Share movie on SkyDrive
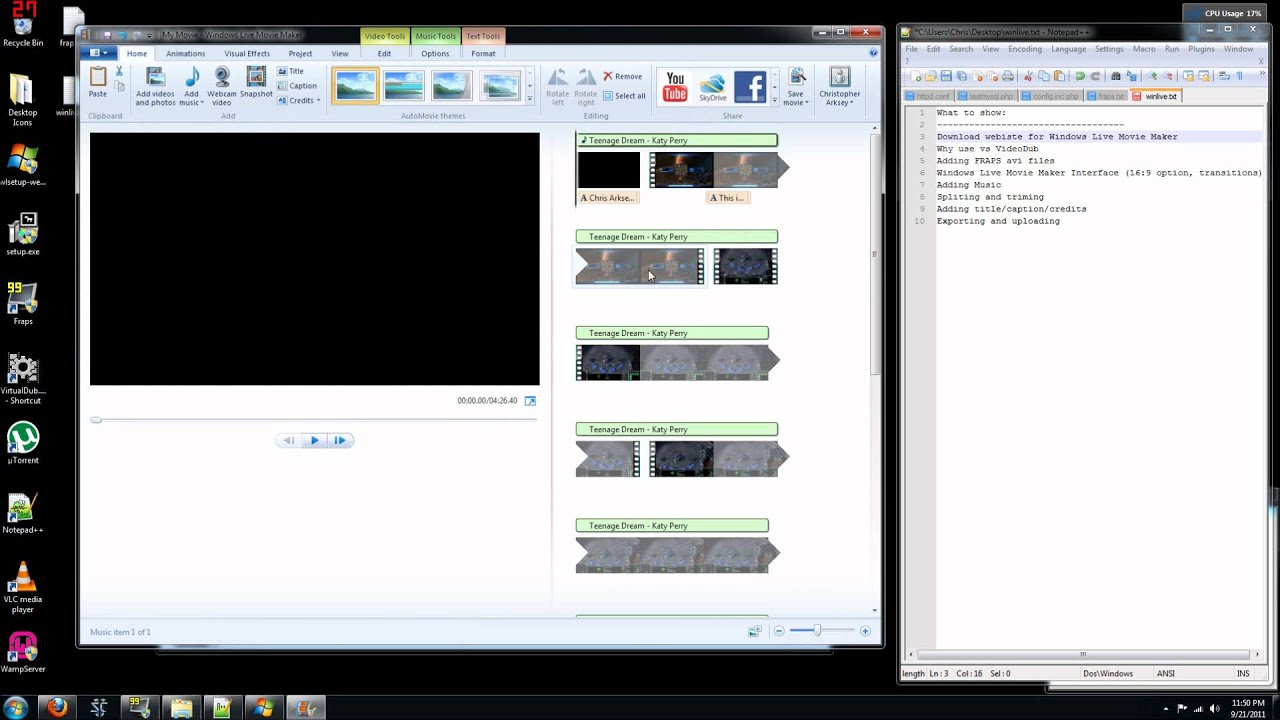1280x720 pixels. [x=712, y=87]
